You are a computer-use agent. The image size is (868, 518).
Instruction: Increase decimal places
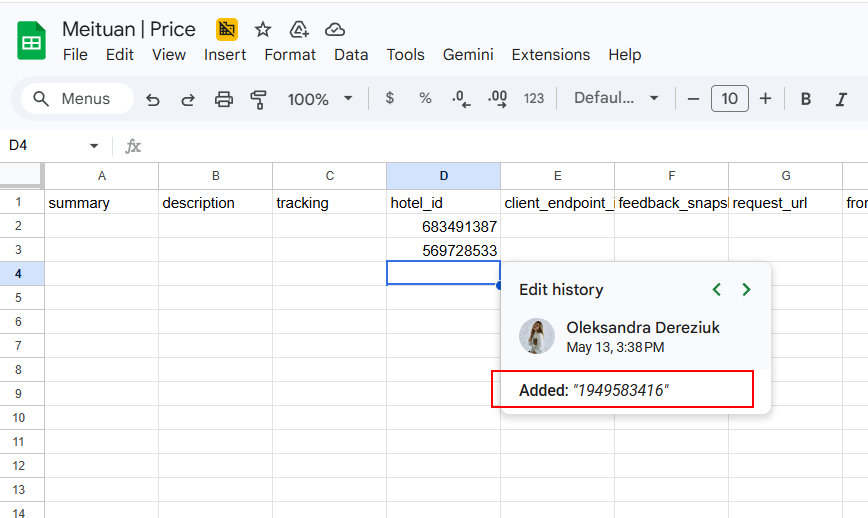coord(497,99)
